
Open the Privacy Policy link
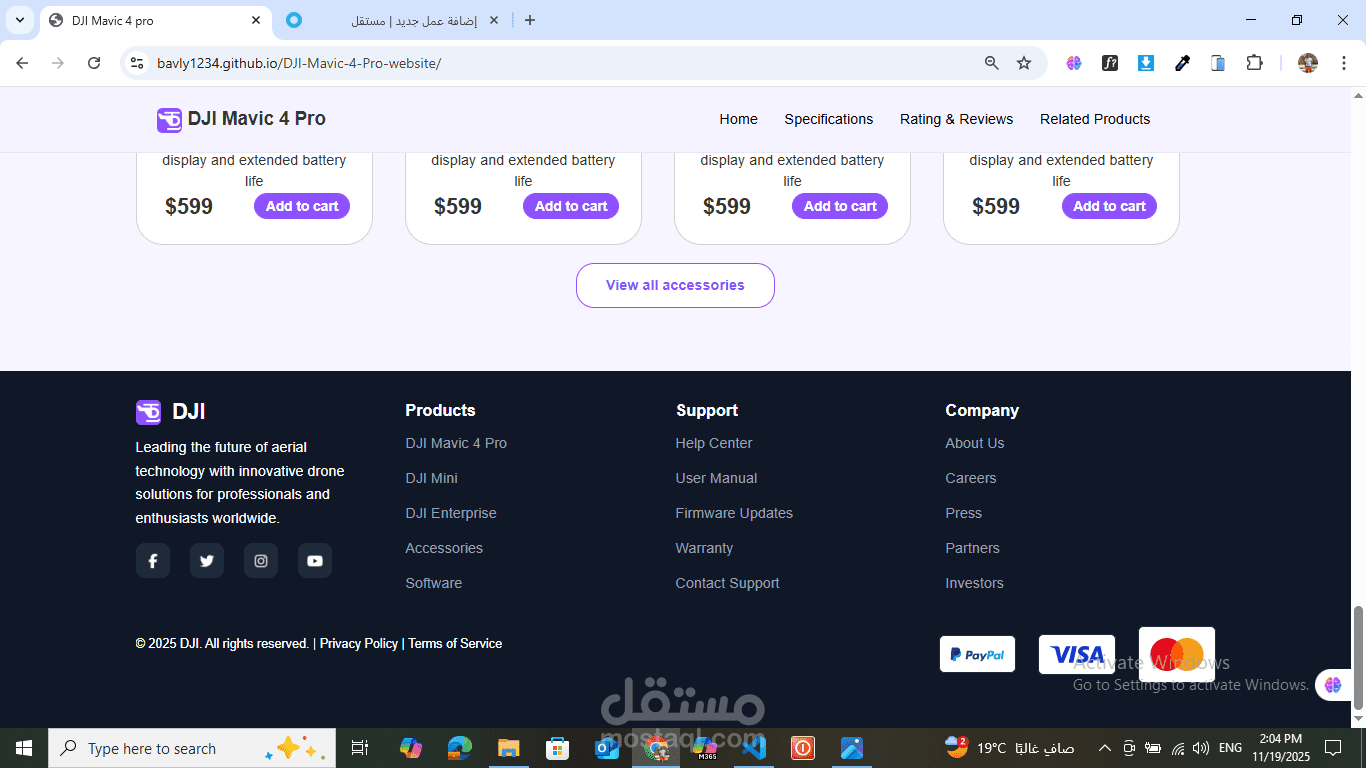(x=359, y=644)
